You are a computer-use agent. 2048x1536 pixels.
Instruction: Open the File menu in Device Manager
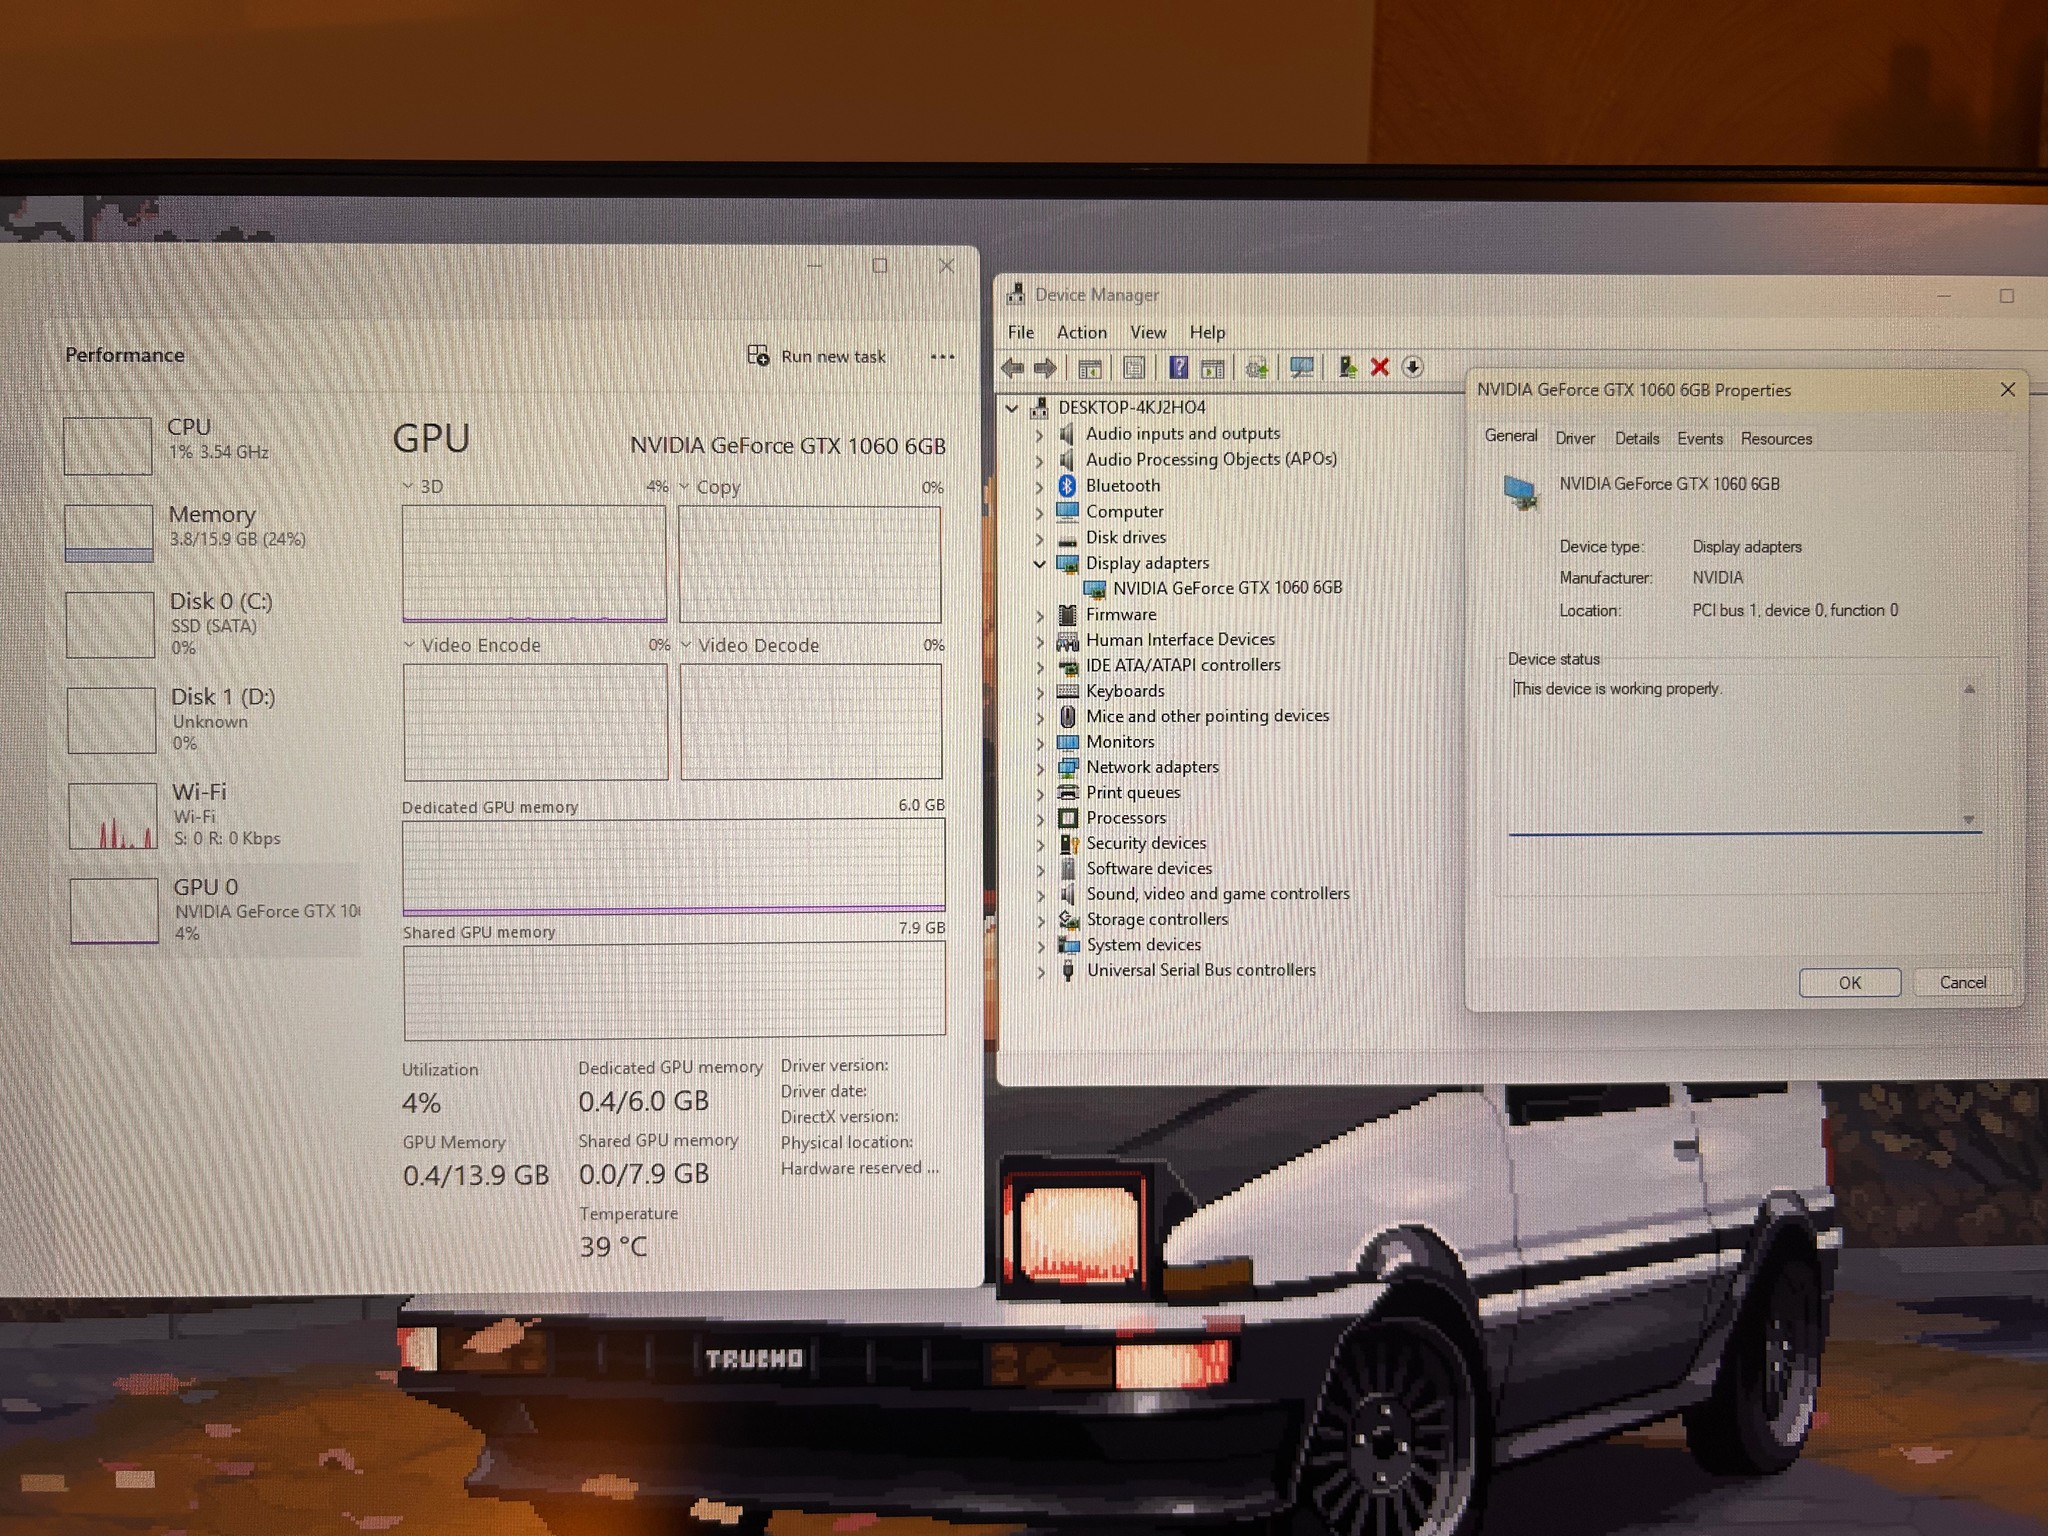coord(1021,332)
